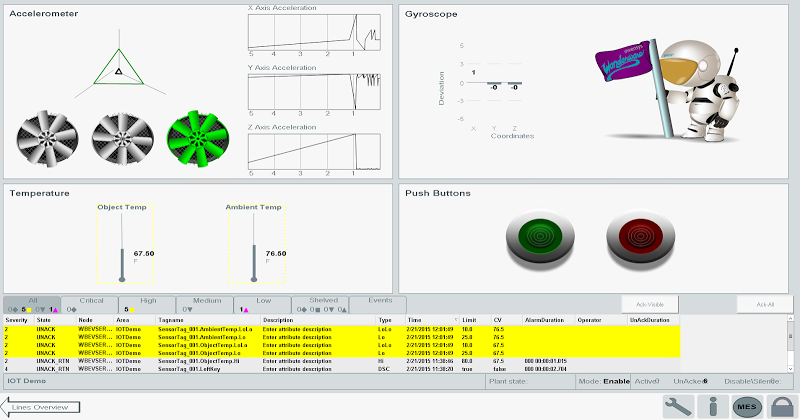Screen dimensions: 800x420
Task: Push the green round button
Action: pyautogui.click(x=540, y=237)
